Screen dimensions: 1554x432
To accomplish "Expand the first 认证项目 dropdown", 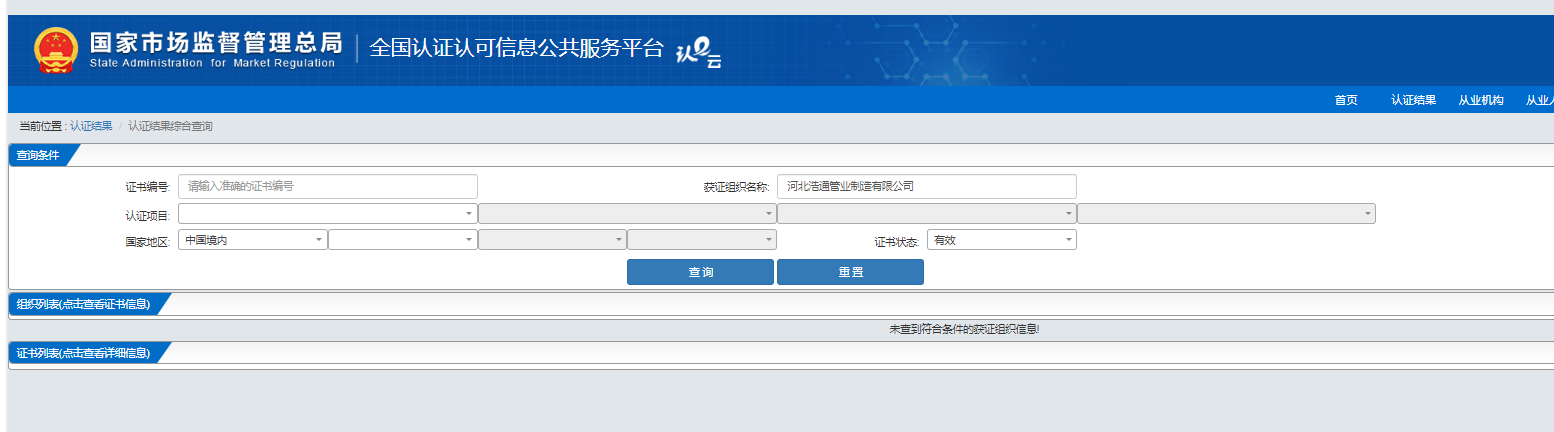I will pos(328,213).
